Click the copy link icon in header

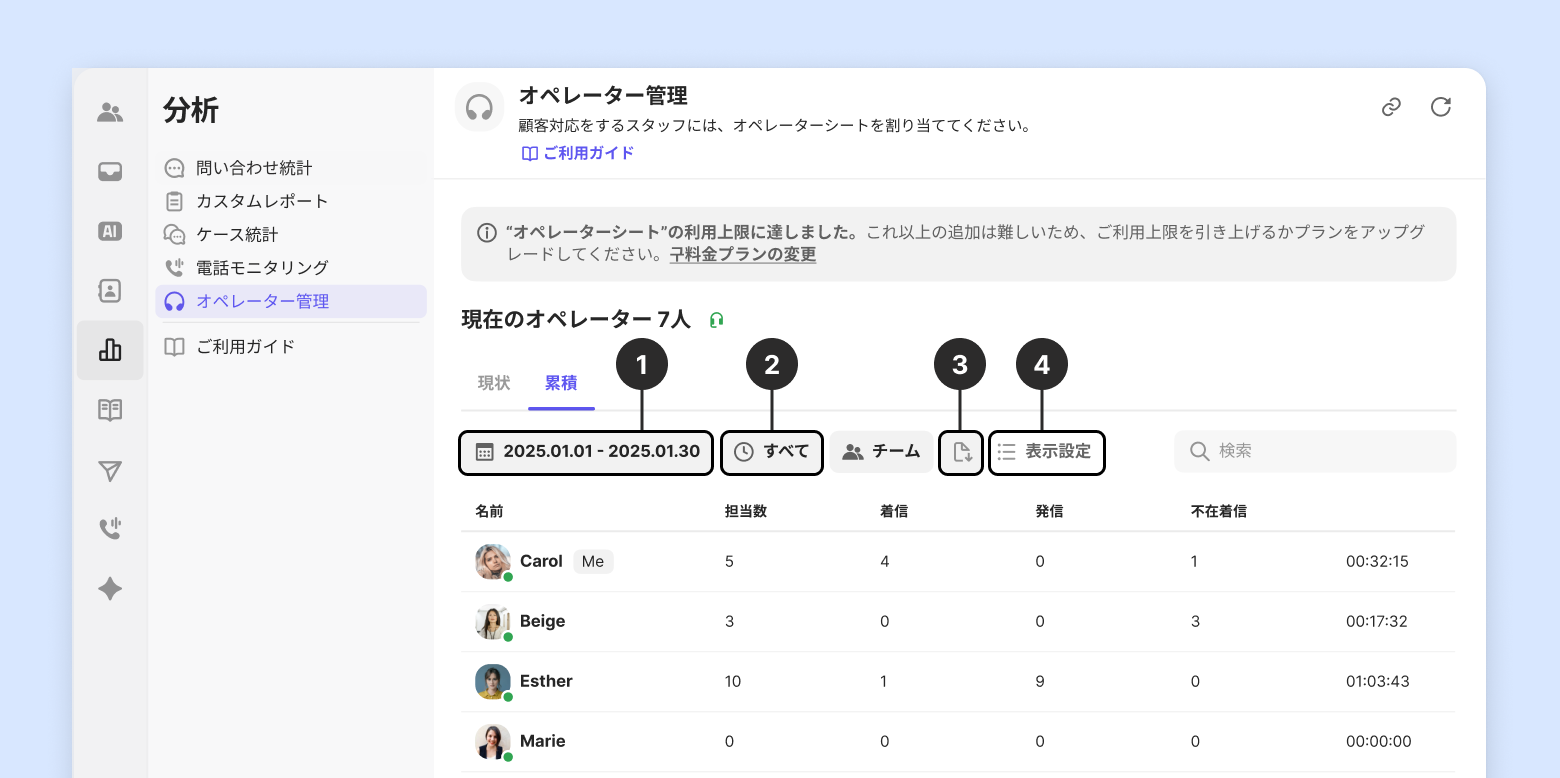point(1391,107)
